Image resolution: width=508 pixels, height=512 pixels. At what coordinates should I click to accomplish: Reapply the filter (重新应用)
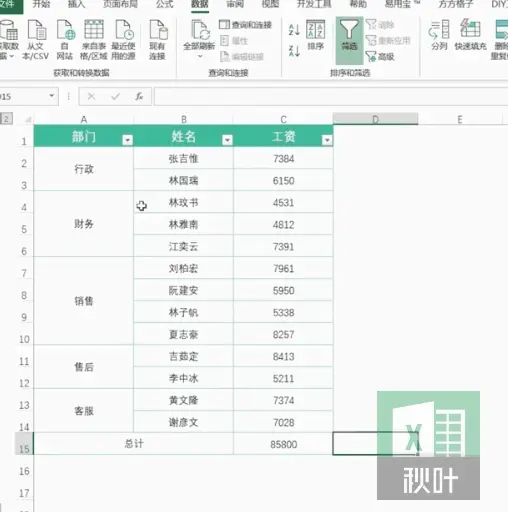click(388, 41)
